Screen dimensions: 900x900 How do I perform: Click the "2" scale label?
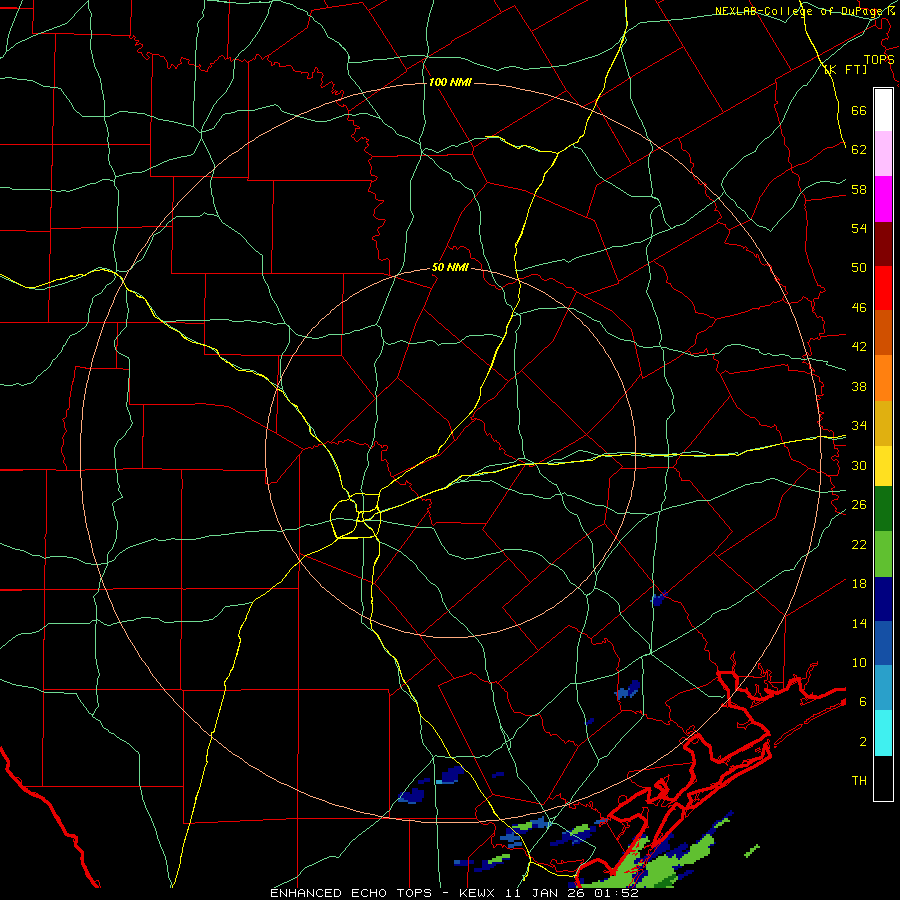point(863,742)
